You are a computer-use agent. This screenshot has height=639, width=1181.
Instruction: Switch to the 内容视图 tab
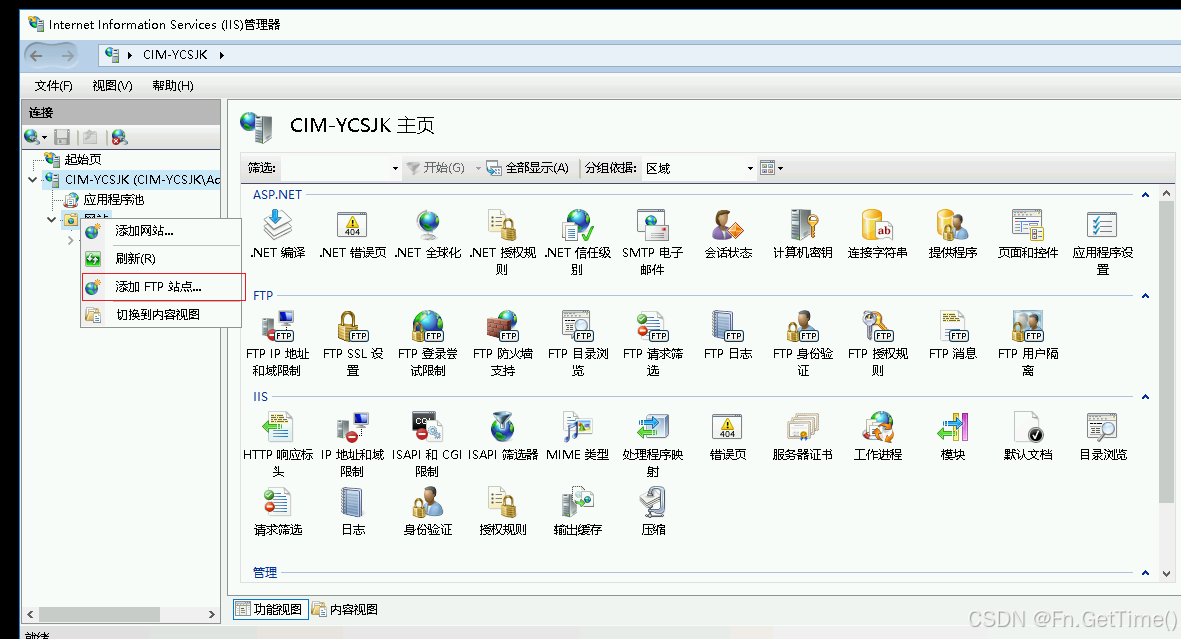pos(346,610)
